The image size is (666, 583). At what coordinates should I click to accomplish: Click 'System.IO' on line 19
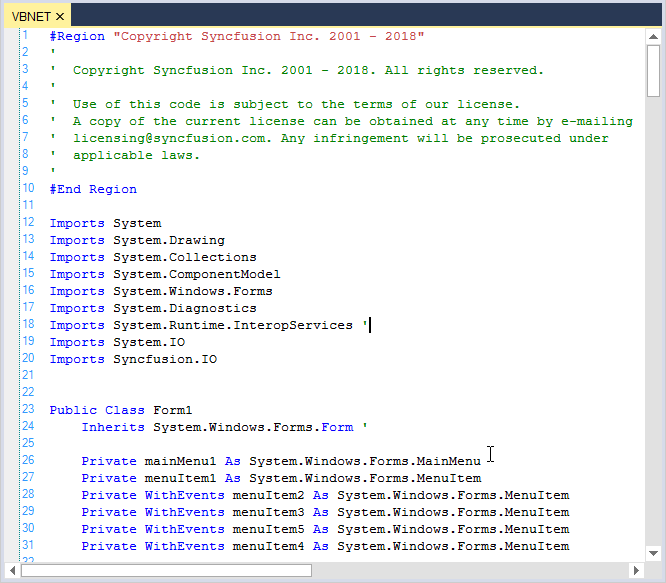pyautogui.click(x=149, y=342)
